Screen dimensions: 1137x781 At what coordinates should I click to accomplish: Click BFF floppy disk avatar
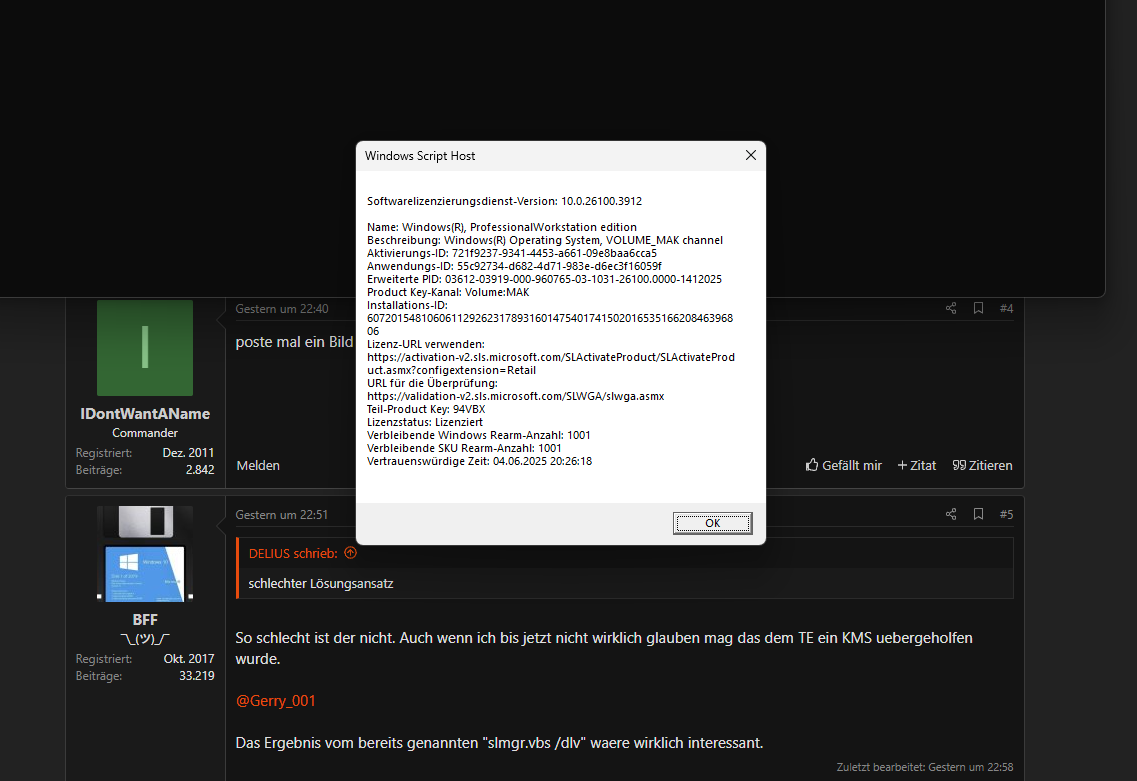click(x=145, y=554)
